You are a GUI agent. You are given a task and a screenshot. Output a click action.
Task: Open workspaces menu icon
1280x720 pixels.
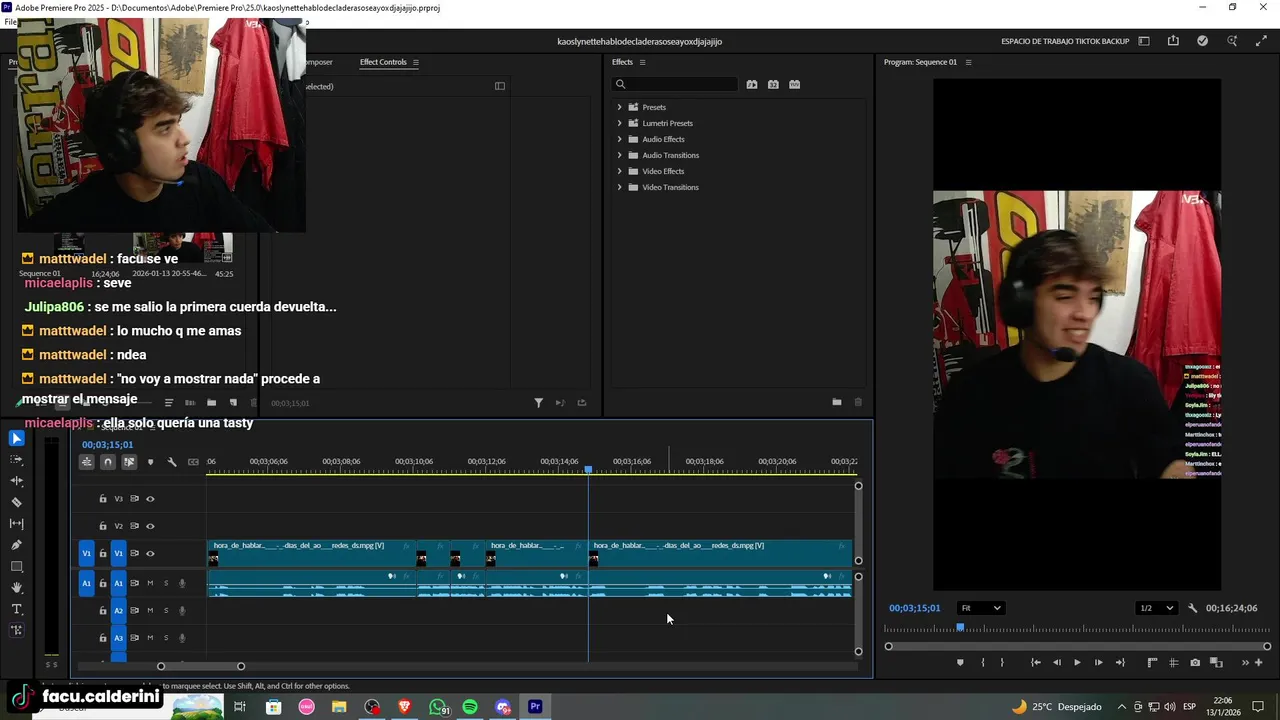1144,41
